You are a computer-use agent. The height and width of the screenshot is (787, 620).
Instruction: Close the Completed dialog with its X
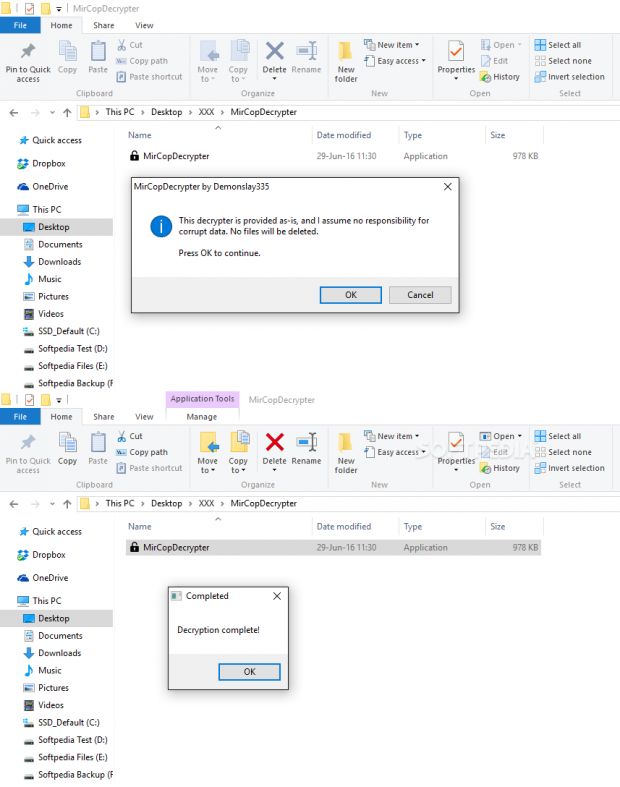[277, 596]
